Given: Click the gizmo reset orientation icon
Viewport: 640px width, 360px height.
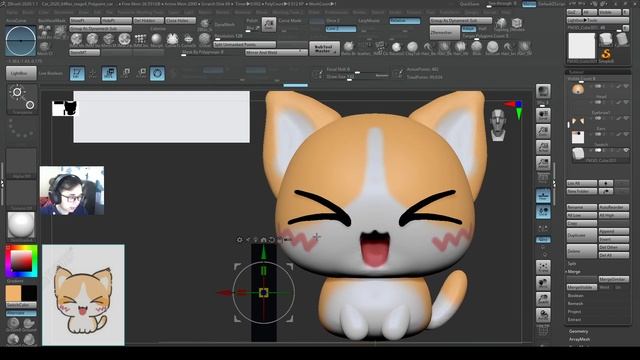Looking at the screenshot, I should click(x=271, y=240).
